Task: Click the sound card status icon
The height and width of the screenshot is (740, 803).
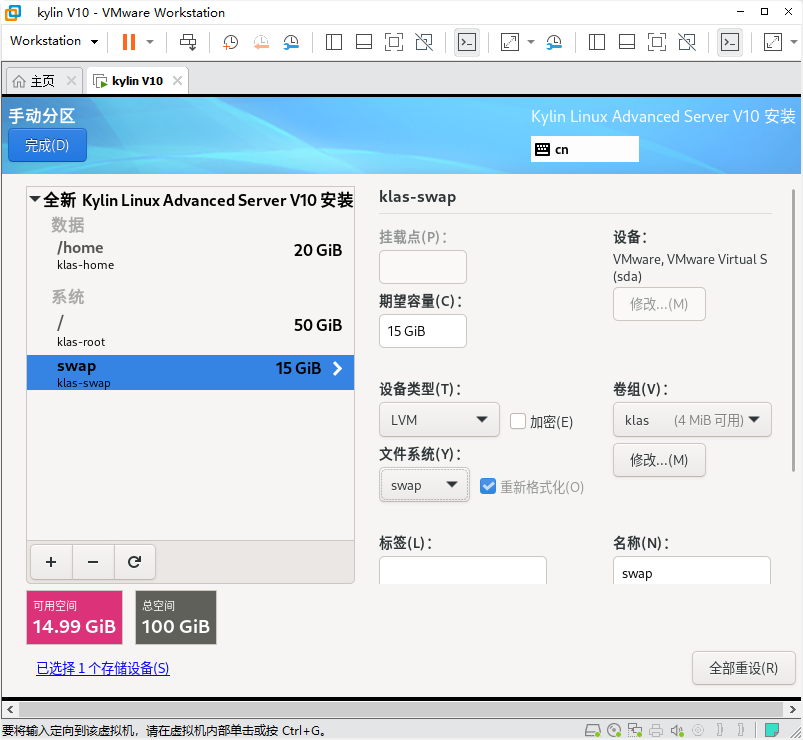Action: [677, 730]
